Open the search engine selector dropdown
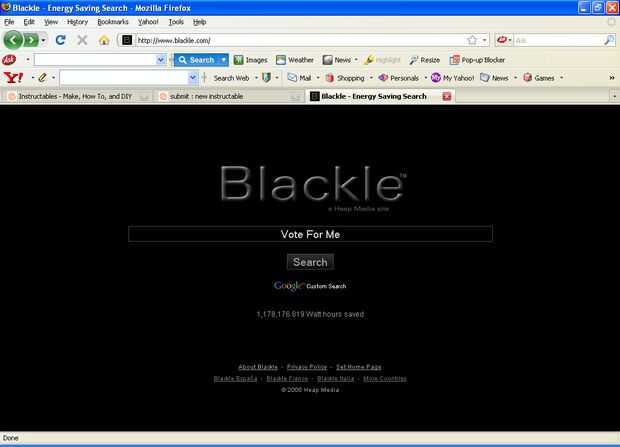The width and height of the screenshot is (620, 447). click(504, 40)
